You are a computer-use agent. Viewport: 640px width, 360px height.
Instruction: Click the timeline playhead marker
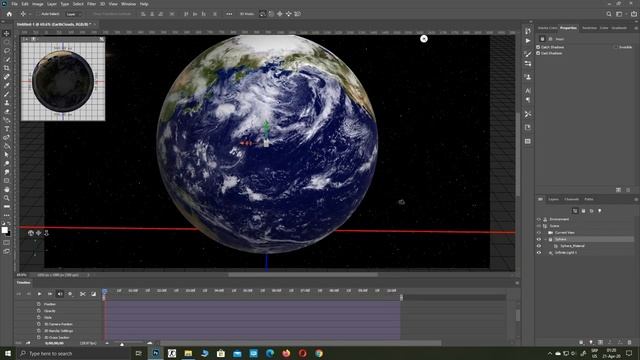(104, 292)
